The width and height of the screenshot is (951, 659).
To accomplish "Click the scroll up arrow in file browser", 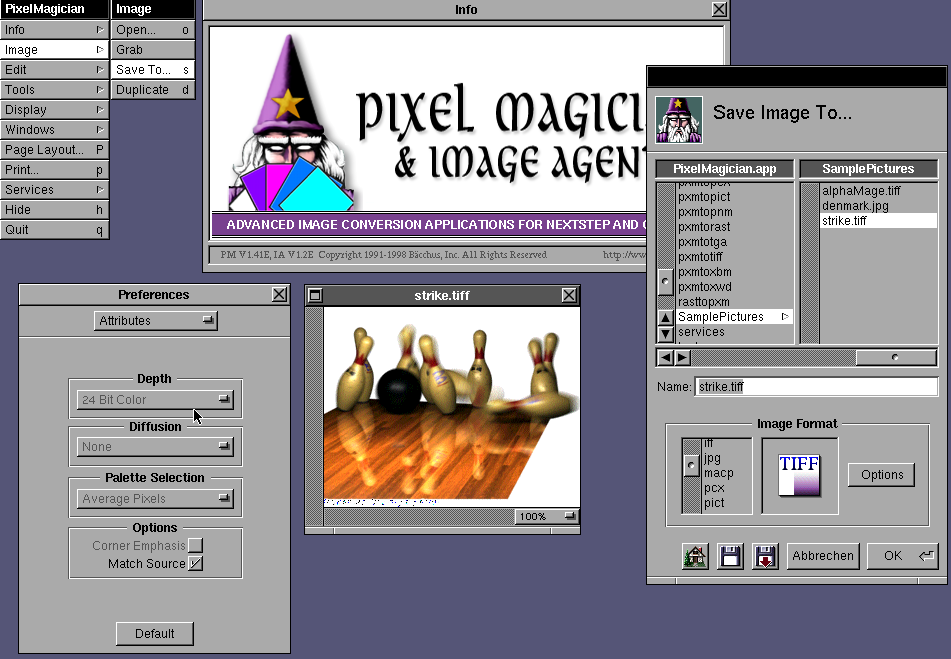I will coord(665,319).
